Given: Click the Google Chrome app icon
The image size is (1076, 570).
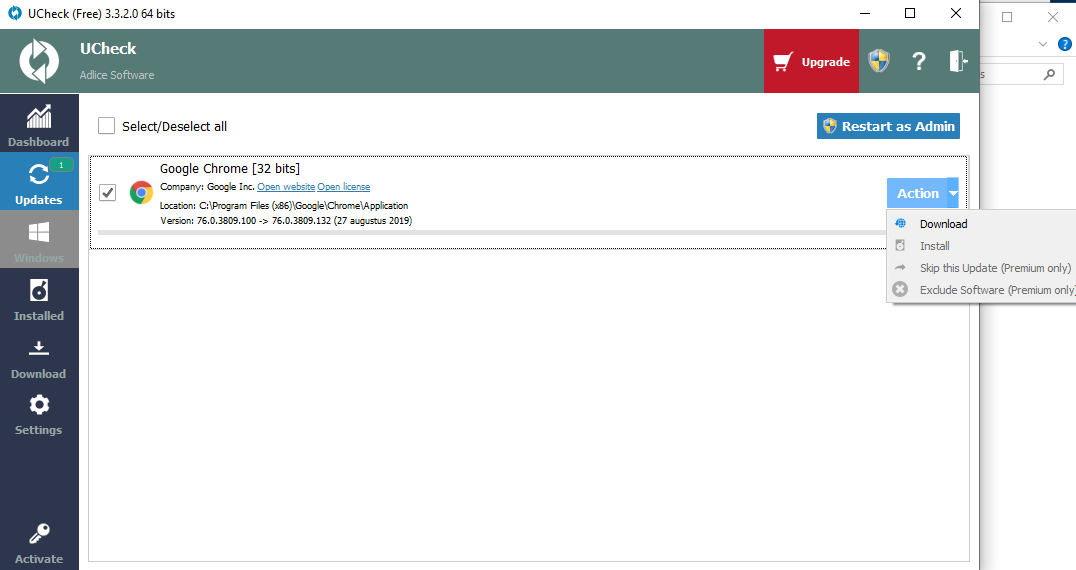Looking at the screenshot, I should click(x=141, y=193).
